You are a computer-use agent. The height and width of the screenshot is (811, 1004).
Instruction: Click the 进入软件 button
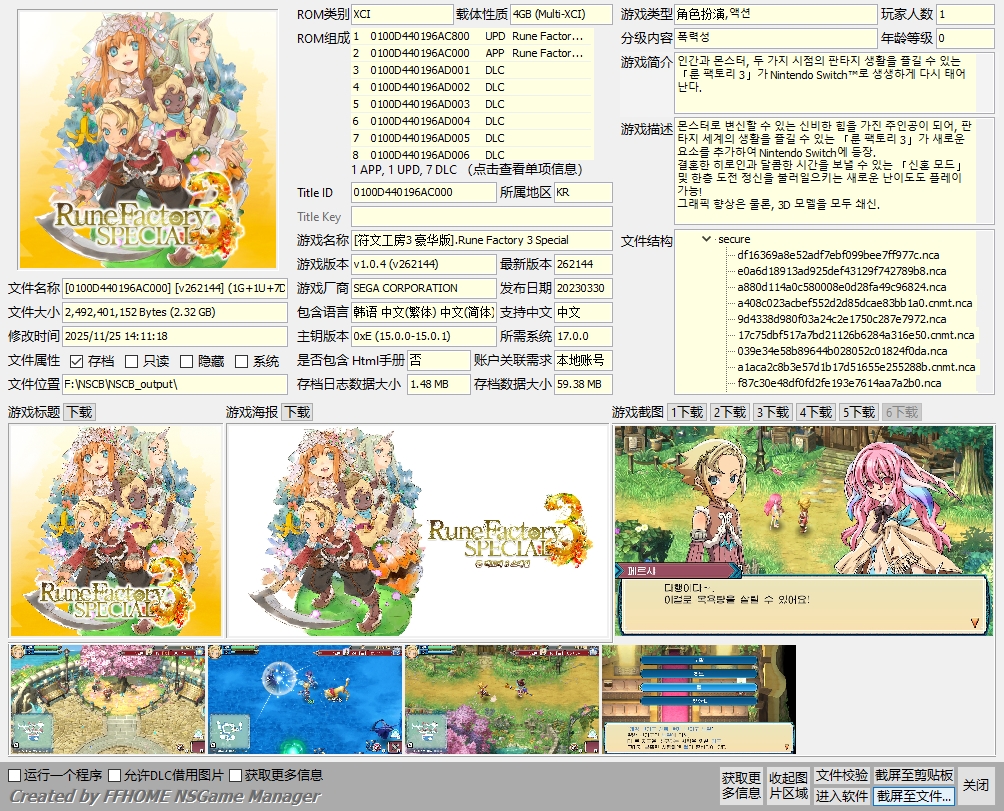tap(841, 796)
